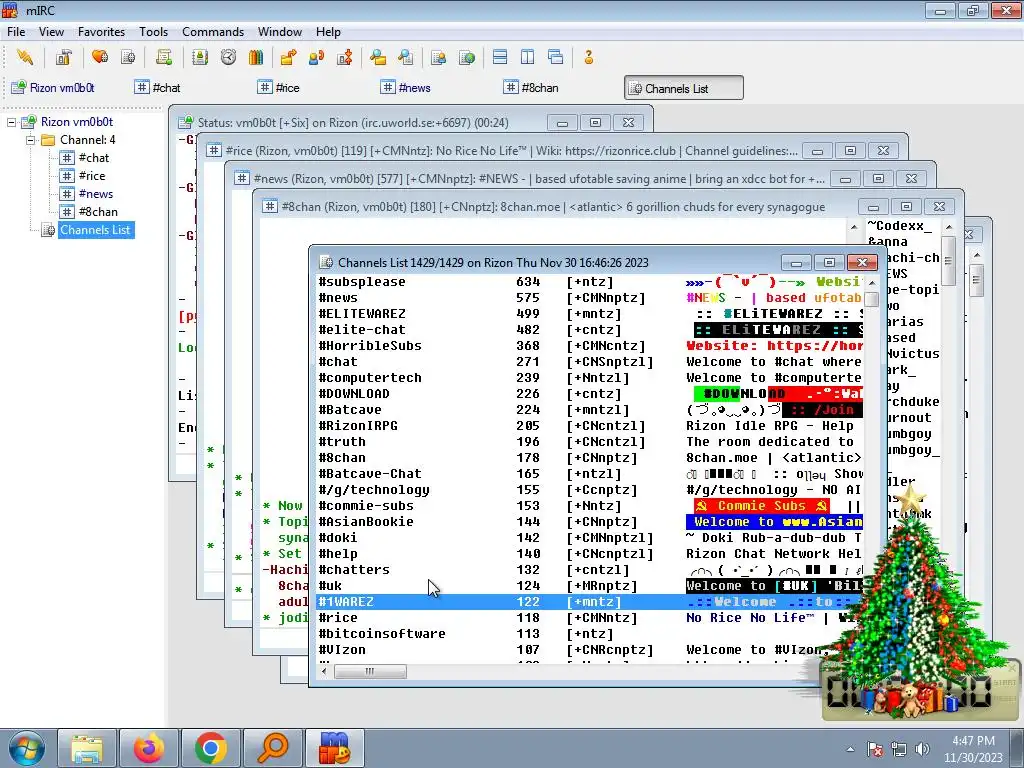Select Channels List in the treebar
1024x768 pixels.
(x=95, y=230)
